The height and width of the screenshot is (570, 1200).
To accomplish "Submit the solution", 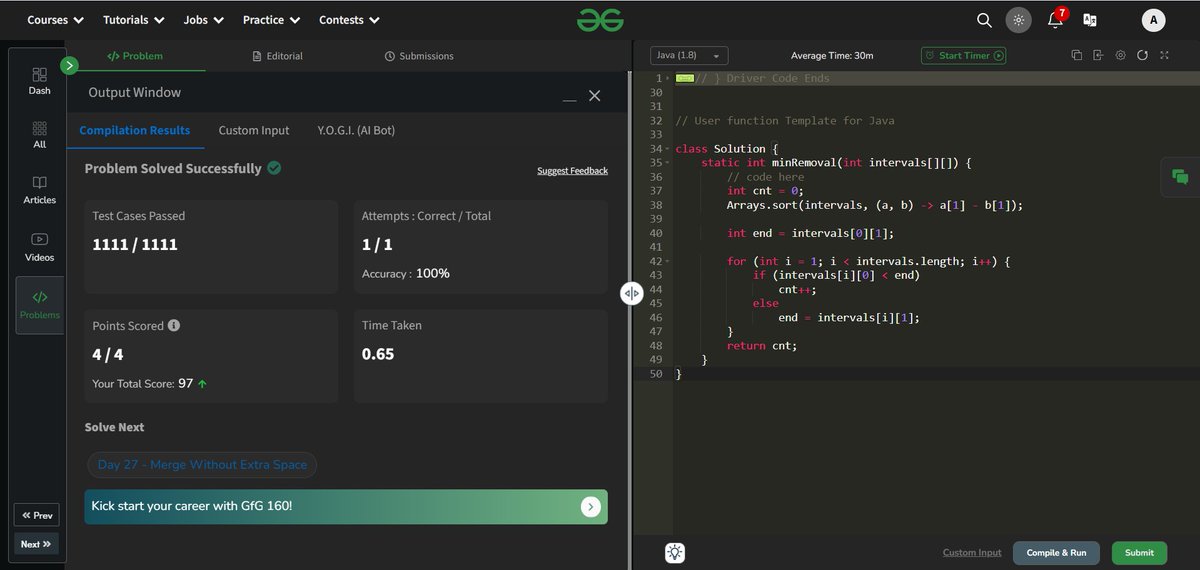I will pyautogui.click(x=1139, y=553).
